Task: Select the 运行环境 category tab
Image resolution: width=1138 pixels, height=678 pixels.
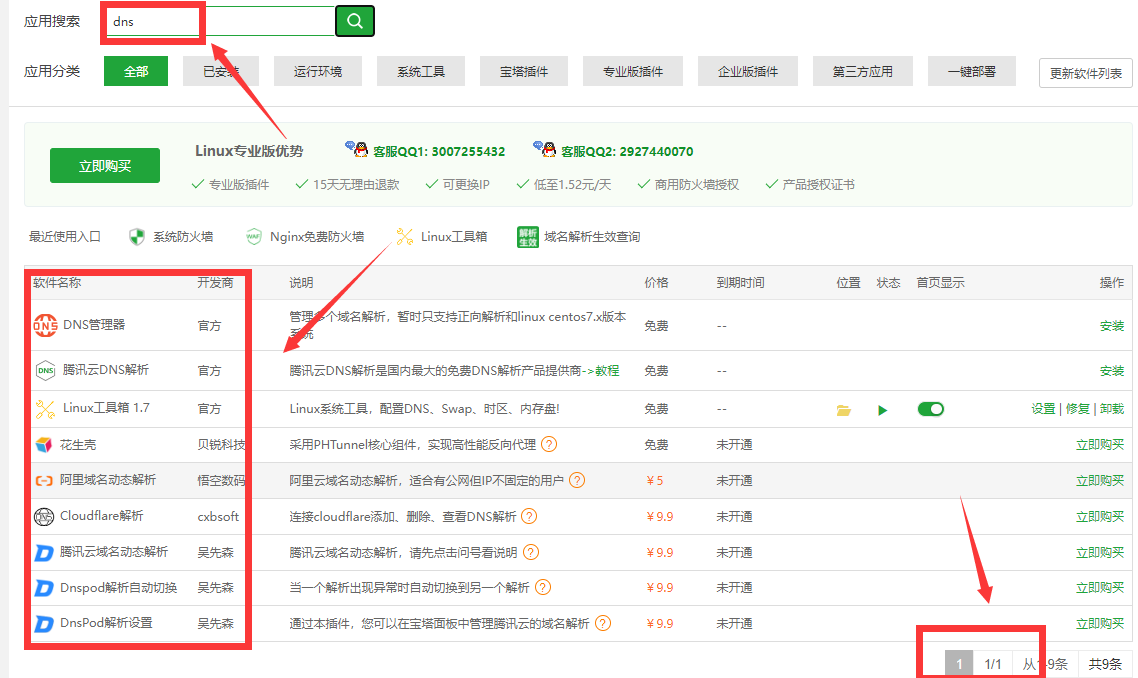Action: tap(318, 71)
